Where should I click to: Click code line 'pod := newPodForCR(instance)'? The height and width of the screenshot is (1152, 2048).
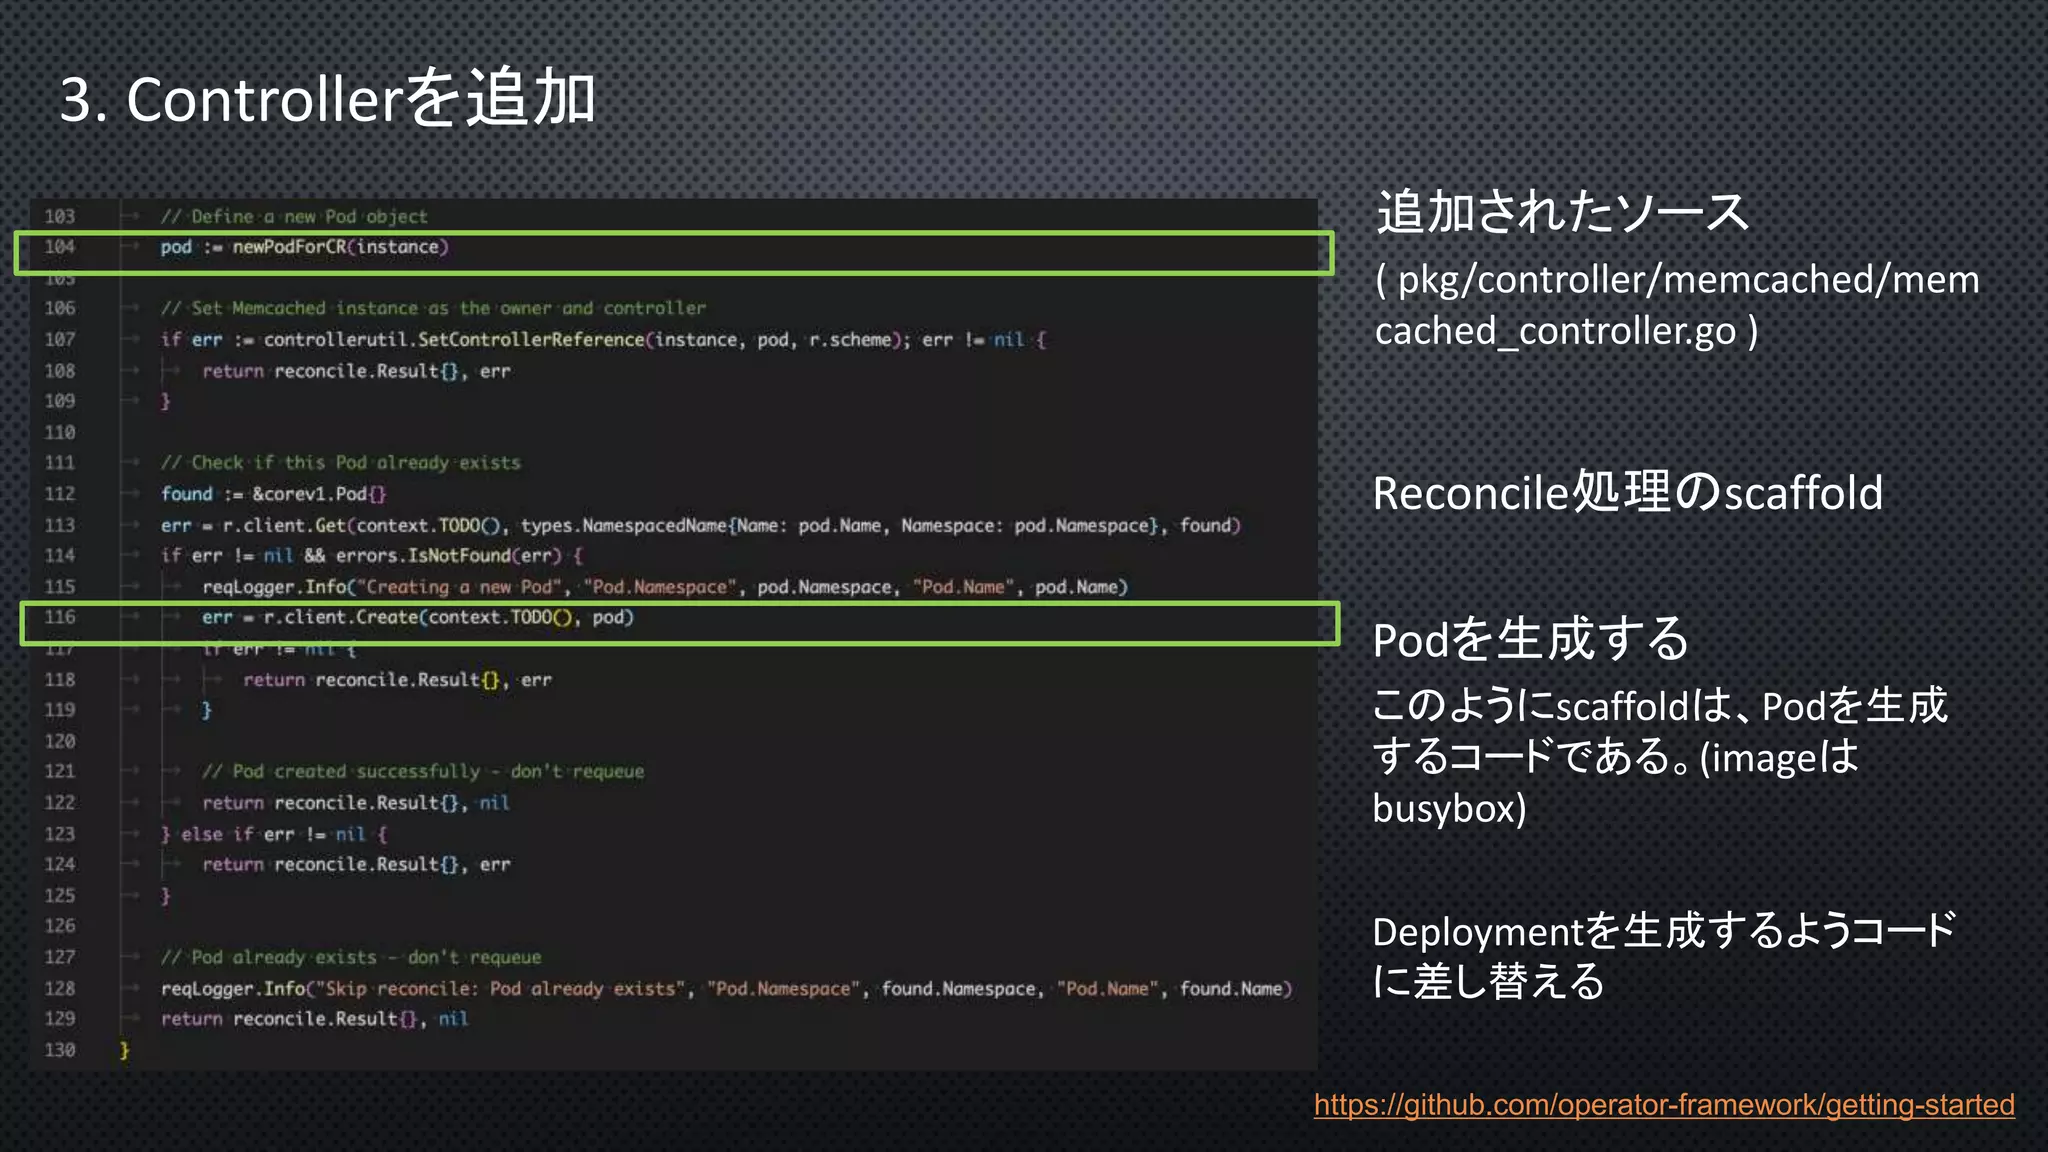point(305,247)
